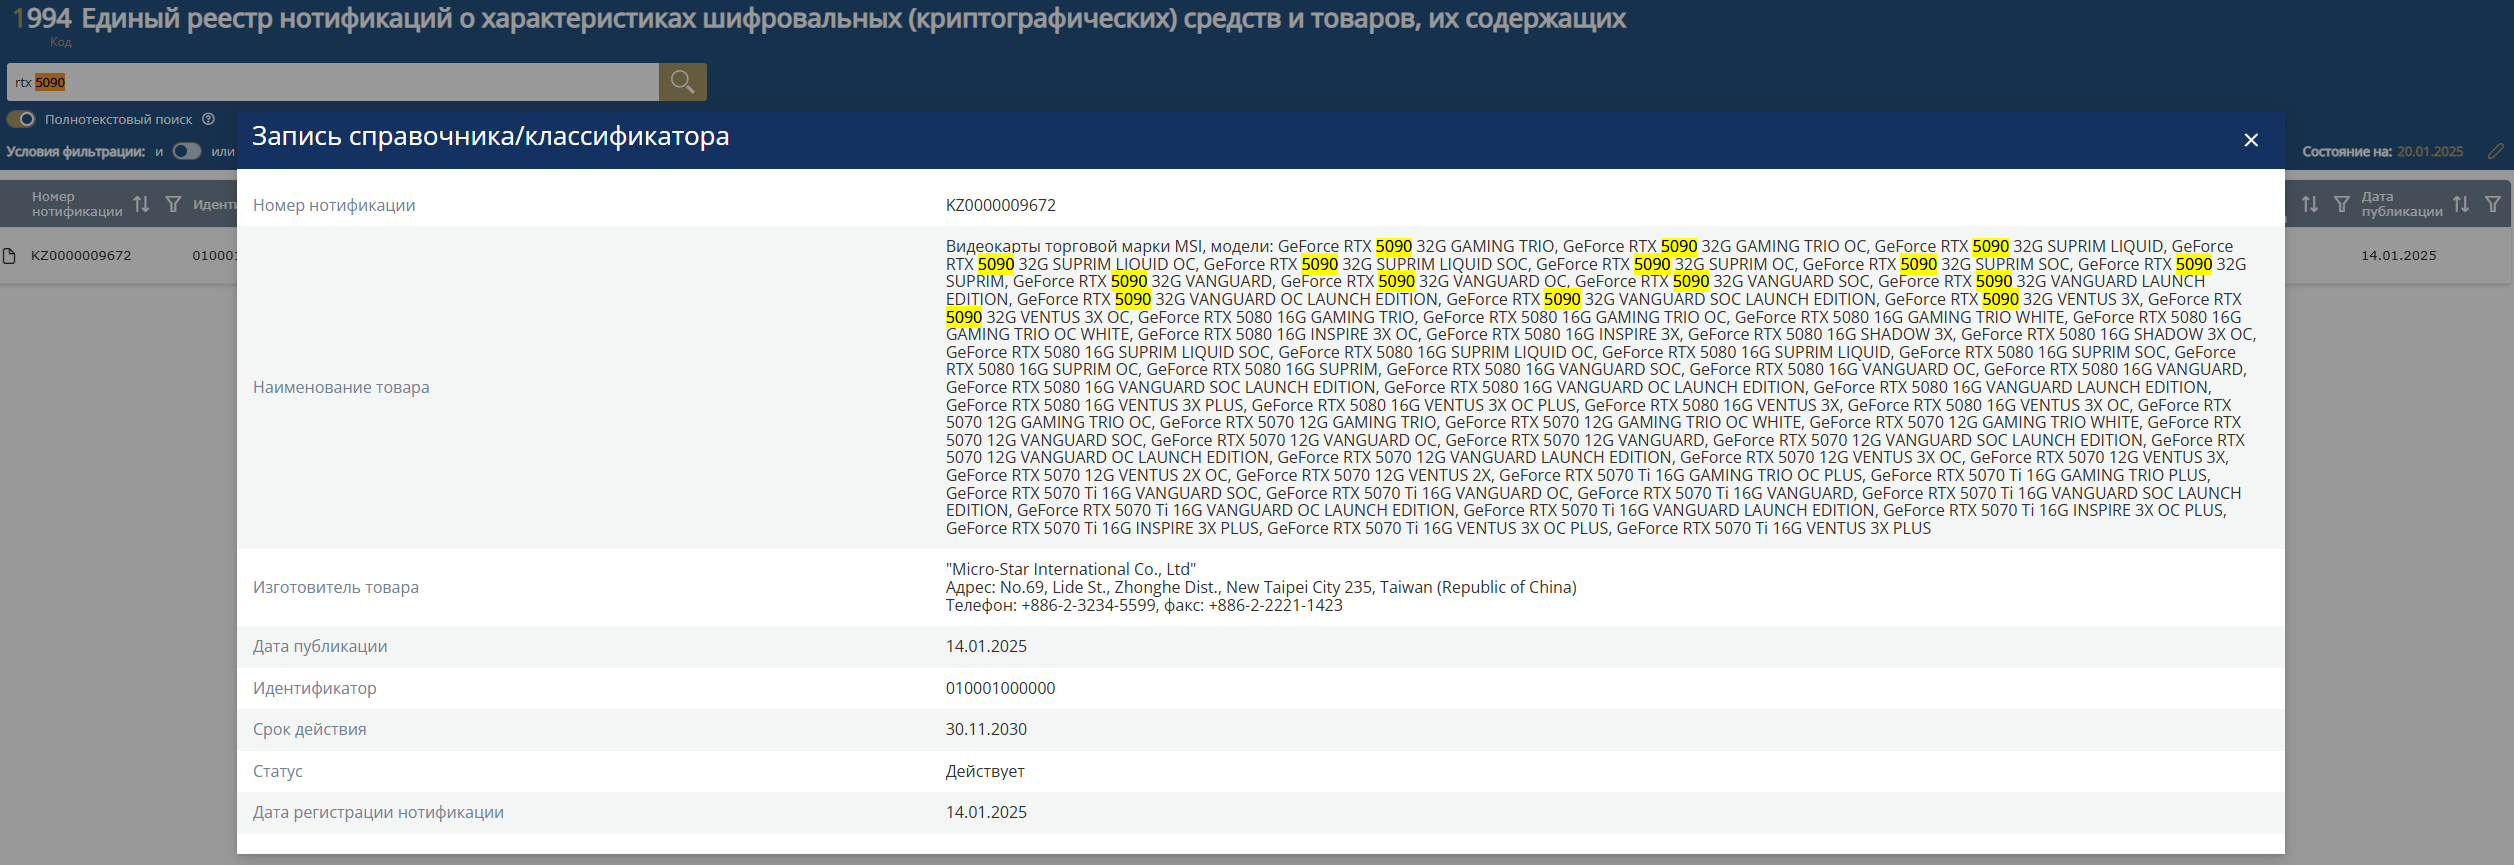Switch the filter condition toggle between и and или
The width and height of the screenshot is (2514, 865).
187,151
